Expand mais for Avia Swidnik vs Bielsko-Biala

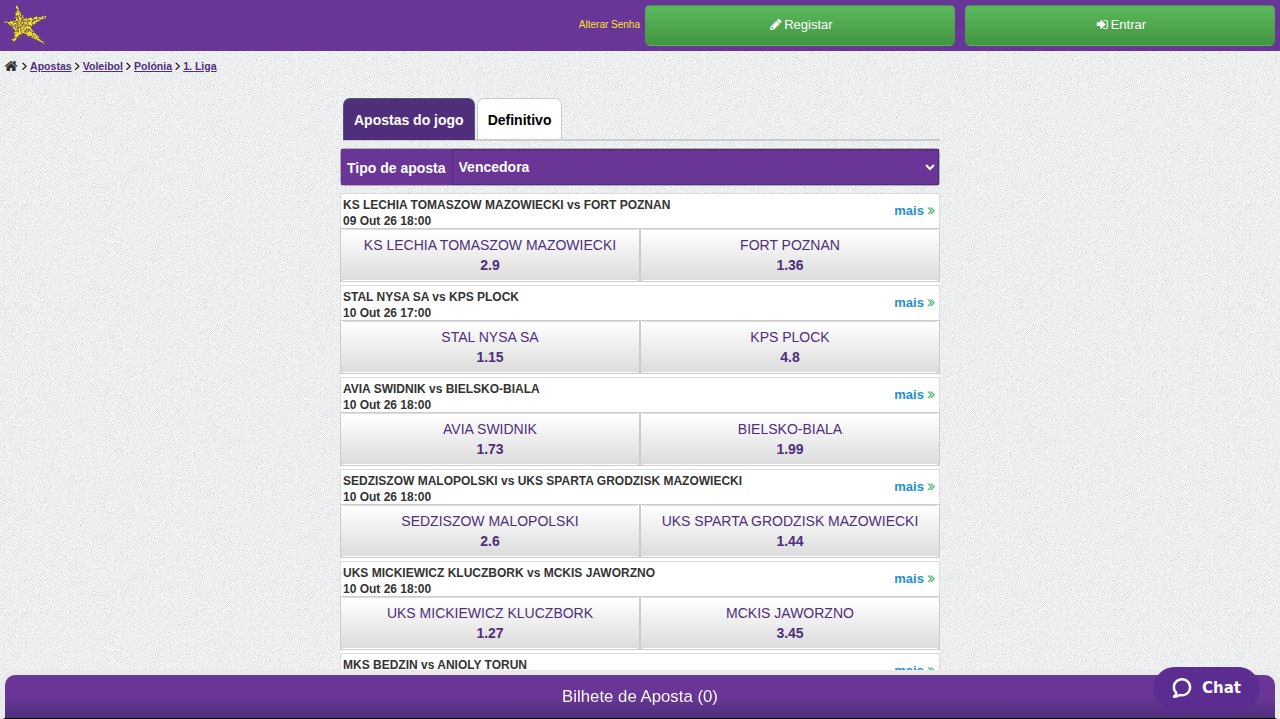pyautogui.click(x=914, y=395)
